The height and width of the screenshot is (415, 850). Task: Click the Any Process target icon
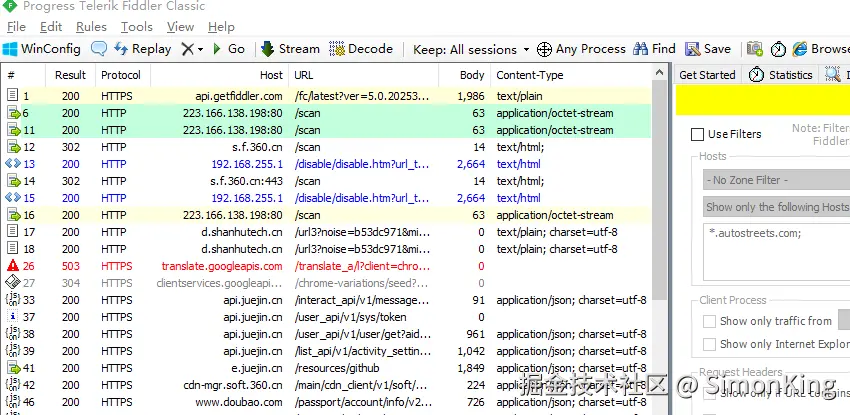(x=544, y=49)
